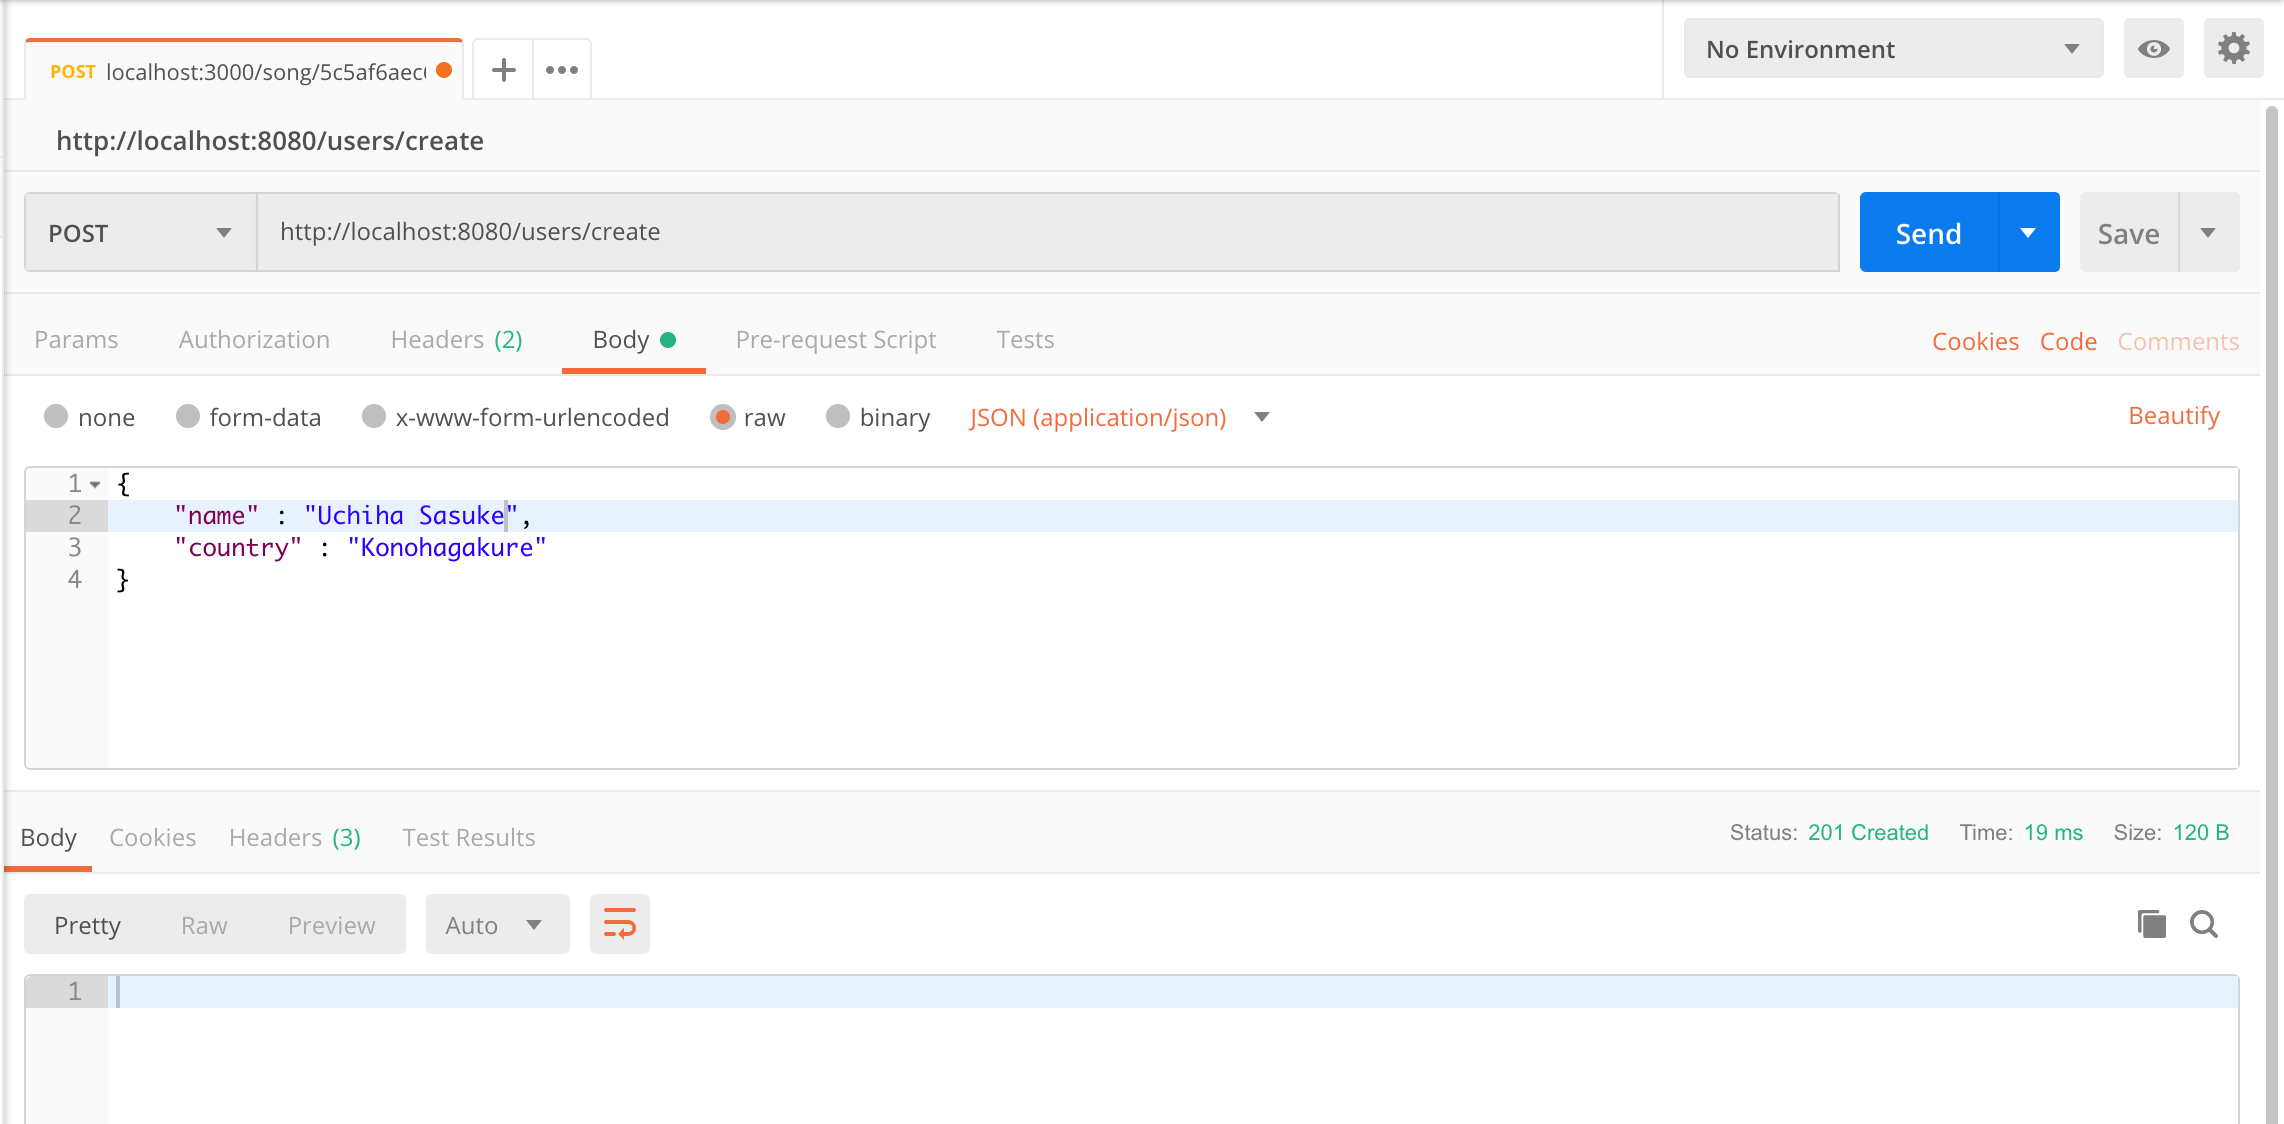Open the POST method dropdown
The image size is (2284, 1124).
(140, 233)
